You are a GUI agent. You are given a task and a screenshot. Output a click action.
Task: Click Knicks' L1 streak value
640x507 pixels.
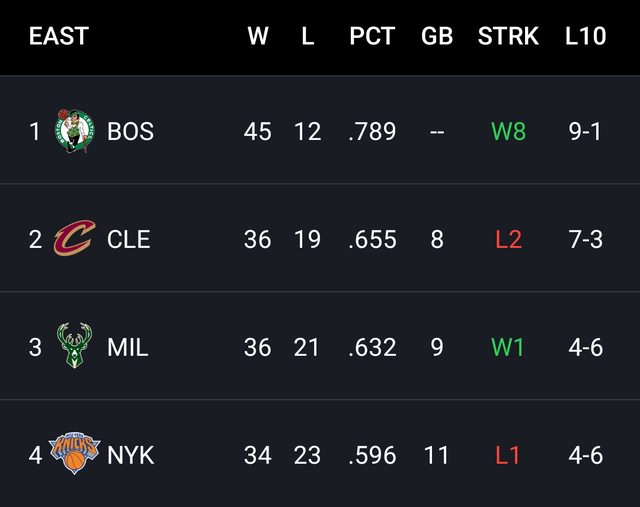[508, 455]
